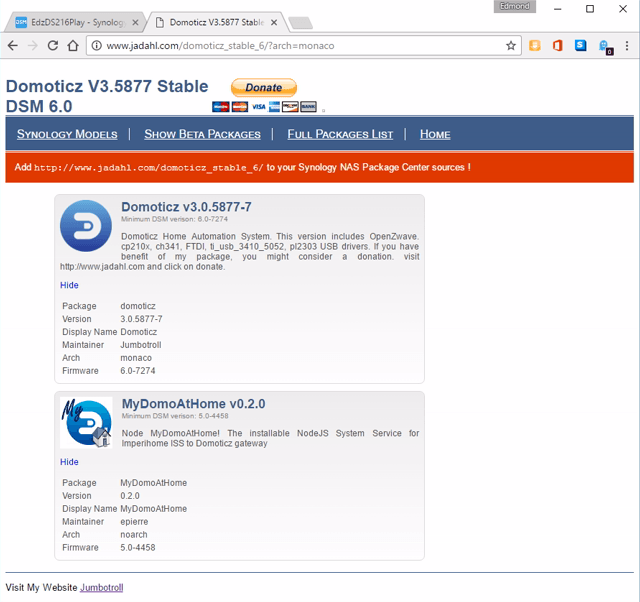Minimize the Chrome window
This screenshot has height=602, width=640.
pyautogui.click(x=558, y=9)
